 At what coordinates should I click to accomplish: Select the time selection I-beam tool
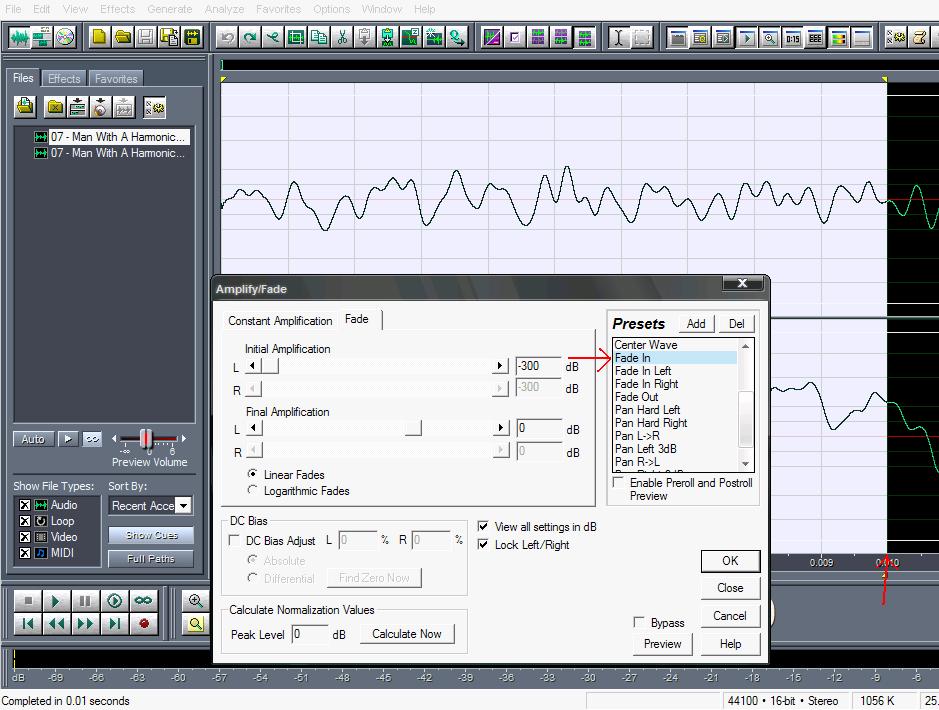(618, 38)
